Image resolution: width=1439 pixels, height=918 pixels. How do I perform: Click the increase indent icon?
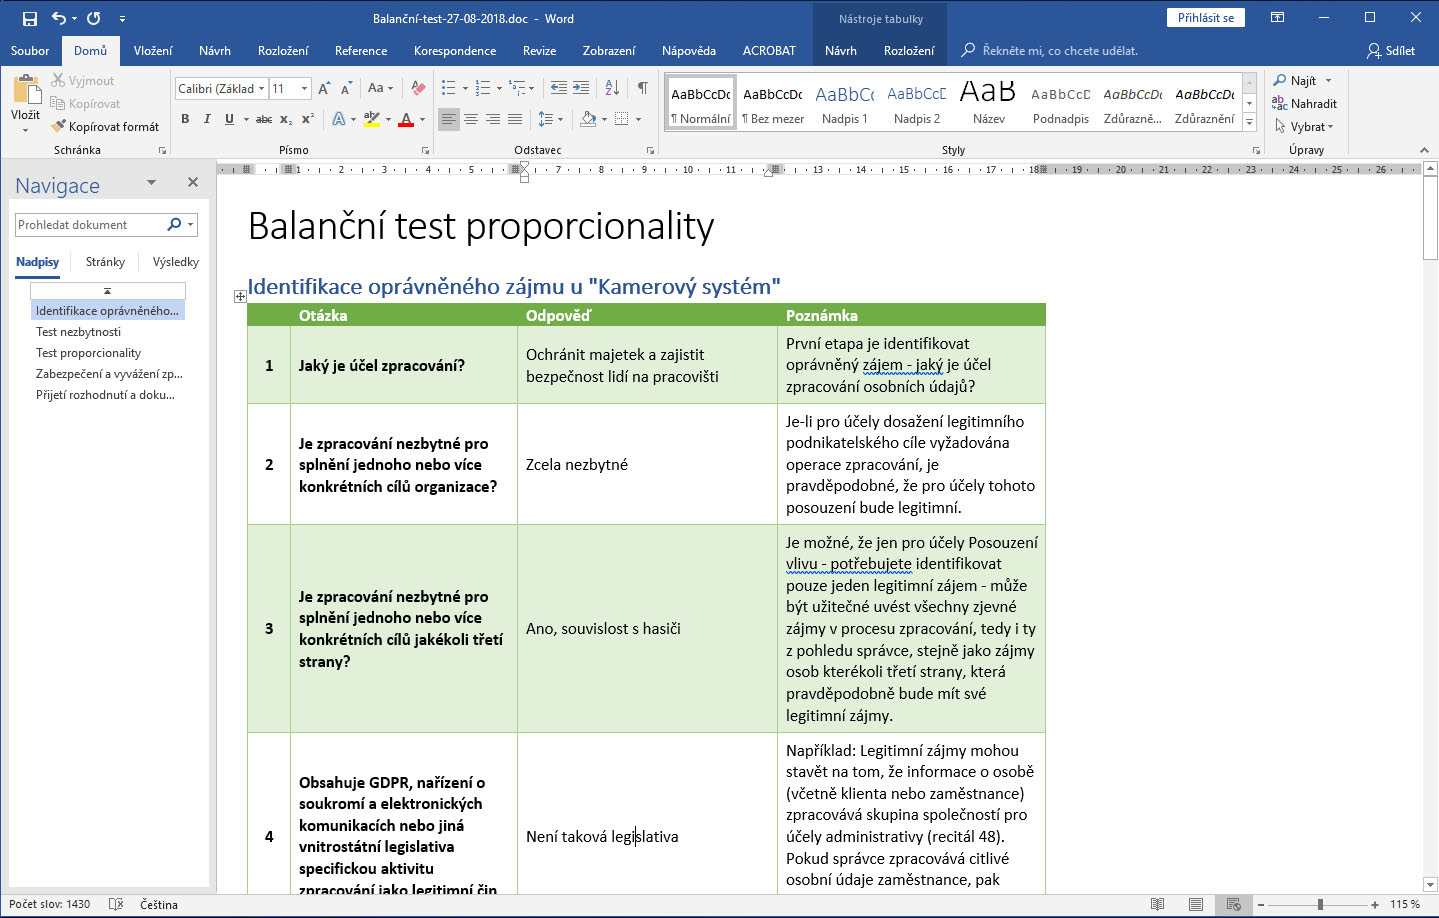pyautogui.click(x=581, y=88)
